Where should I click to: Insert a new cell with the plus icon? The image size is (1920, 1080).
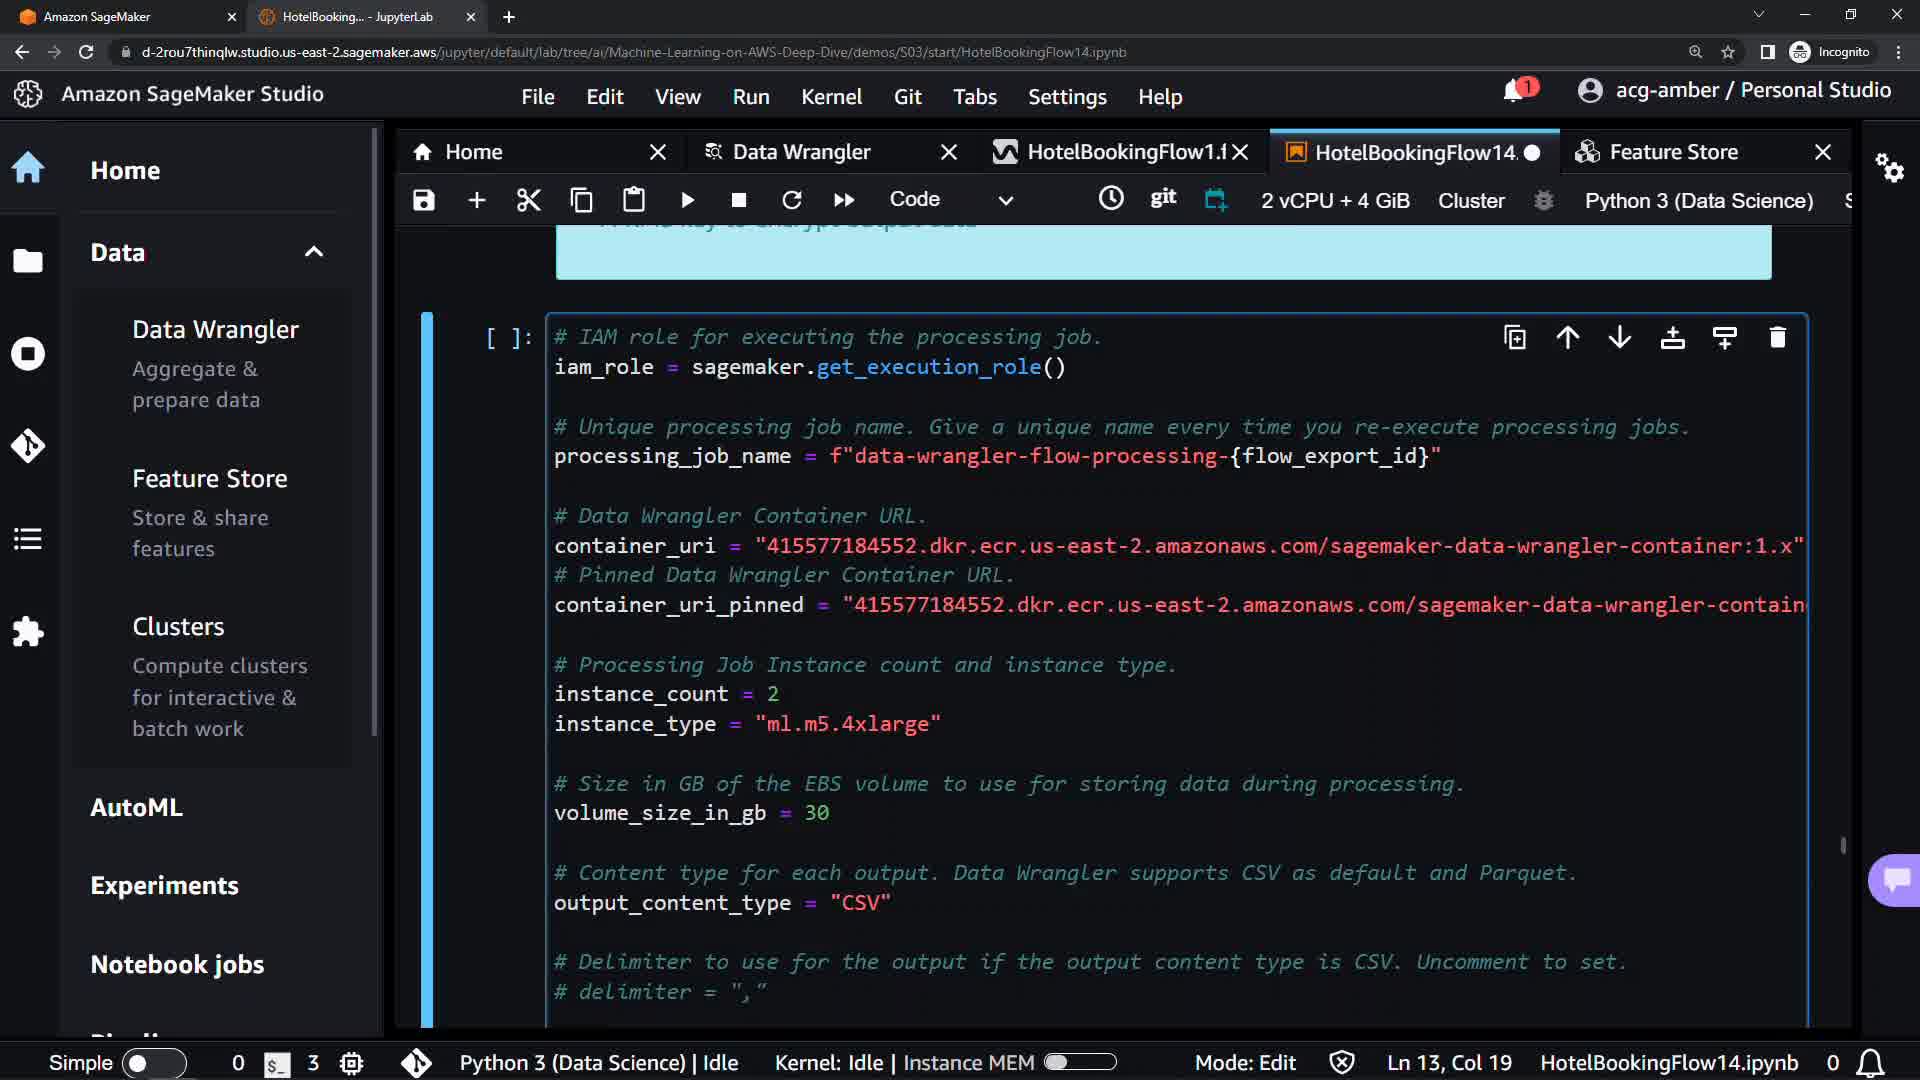coord(477,200)
